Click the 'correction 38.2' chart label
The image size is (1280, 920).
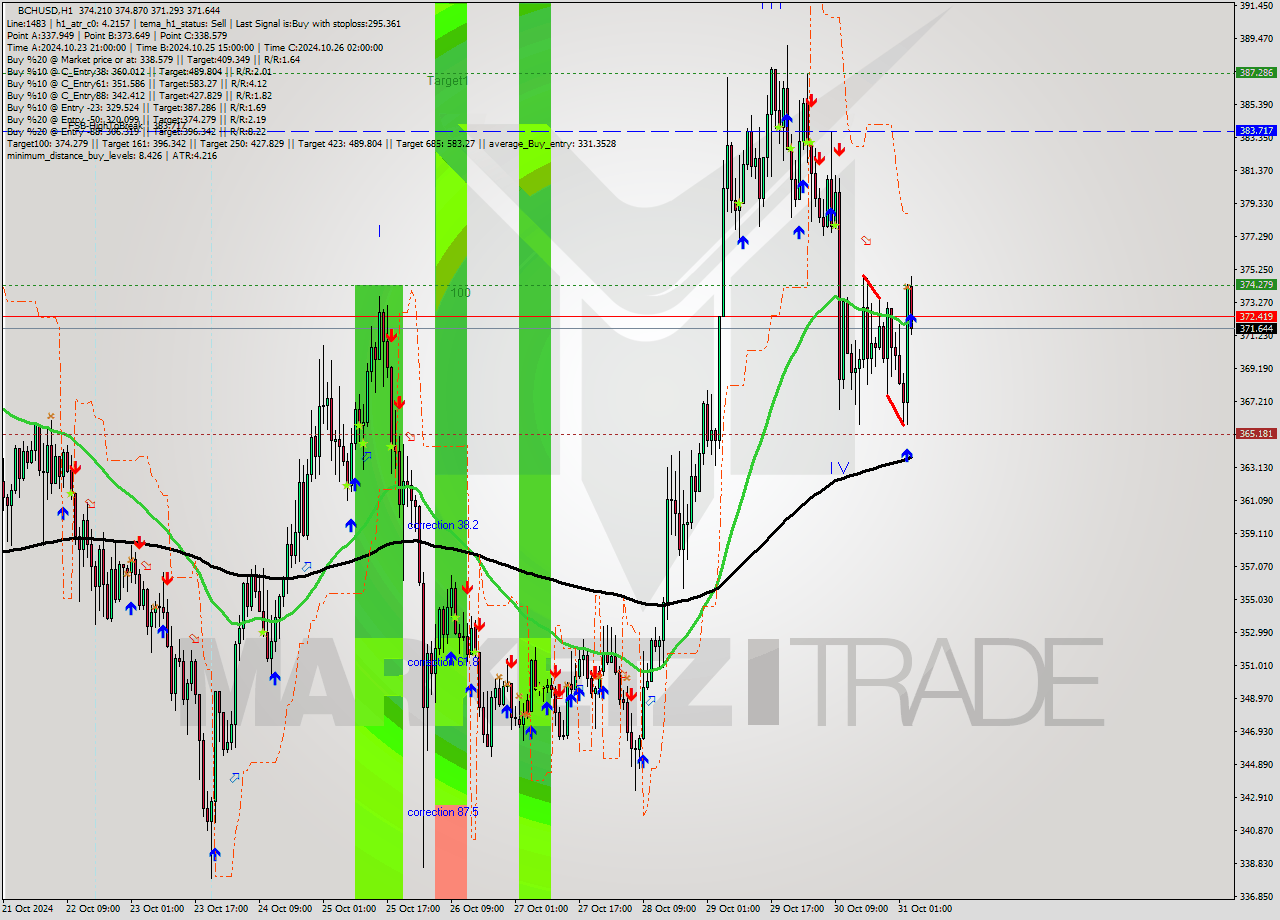[443, 525]
